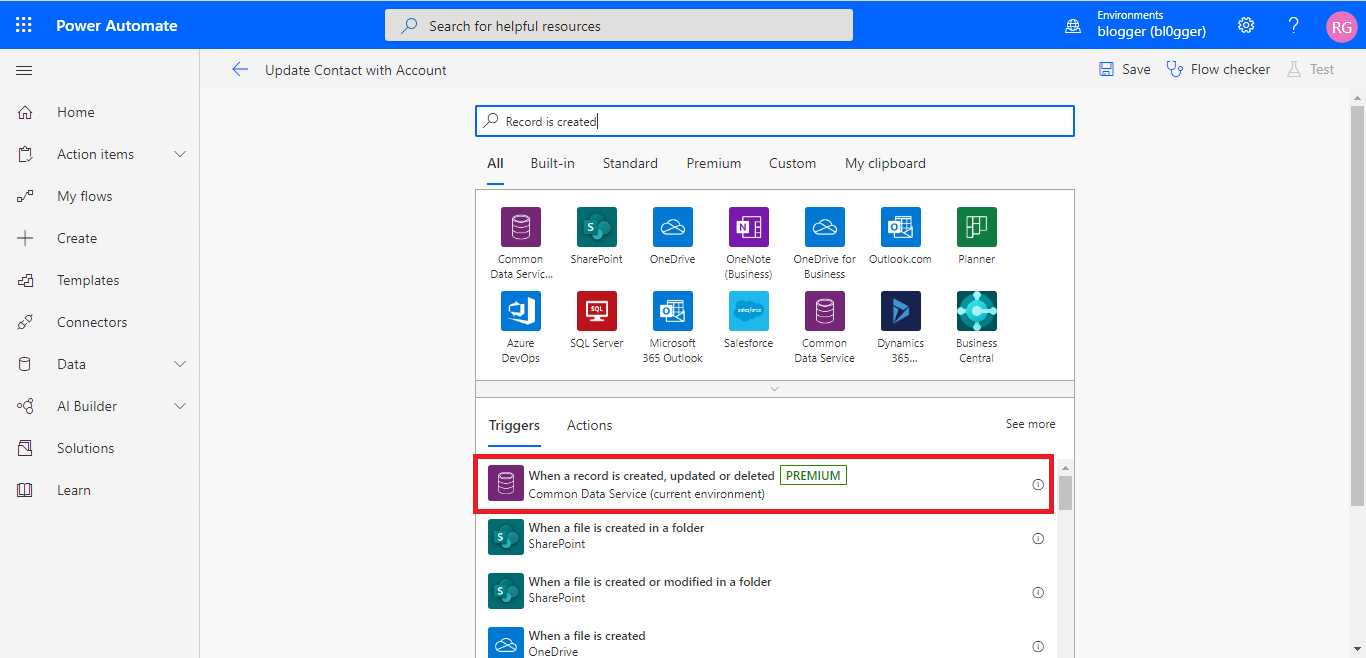Click the See more link
The image size is (1366, 658).
point(1030,424)
